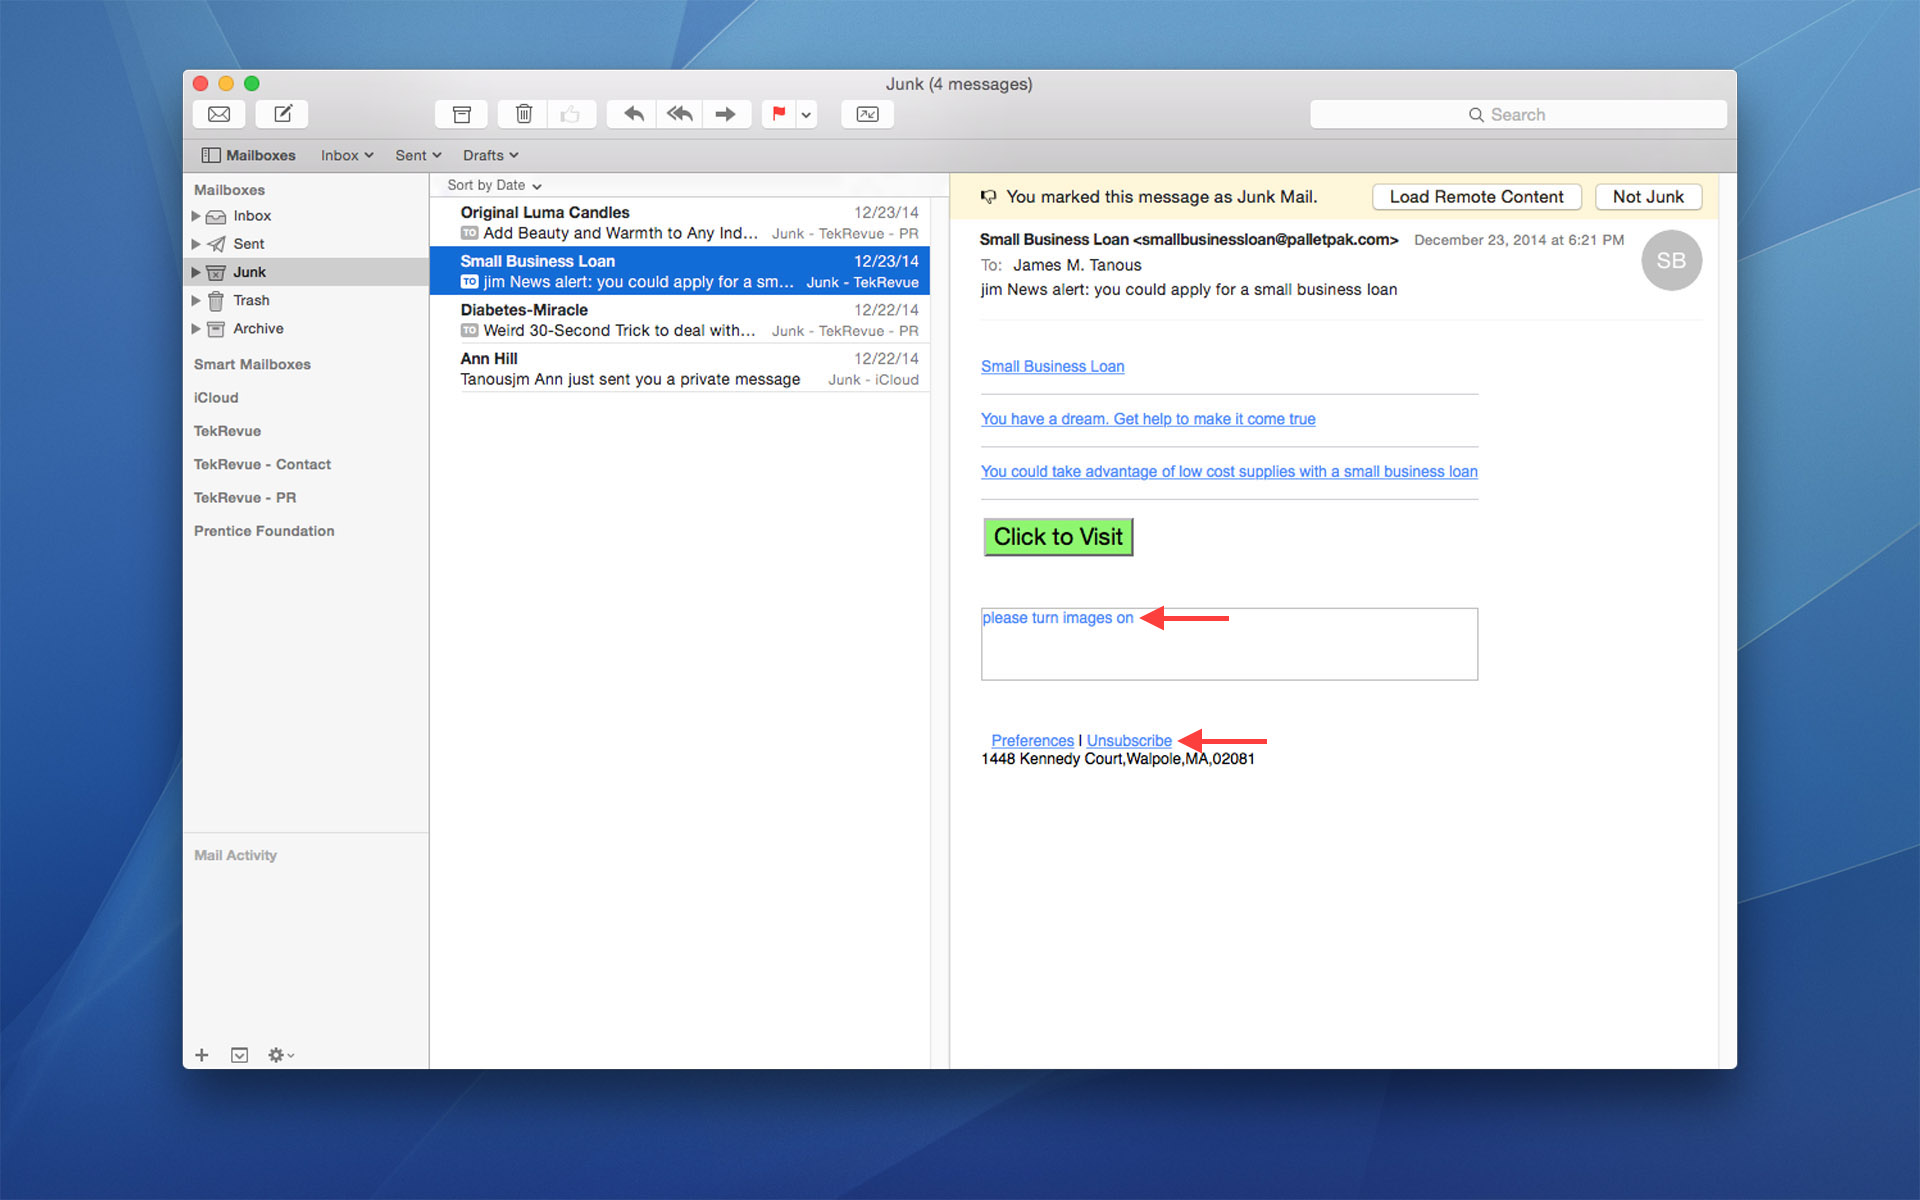This screenshot has width=1920, height=1200.
Task: Click the Markup toolbar icon
Action: [867, 114]
